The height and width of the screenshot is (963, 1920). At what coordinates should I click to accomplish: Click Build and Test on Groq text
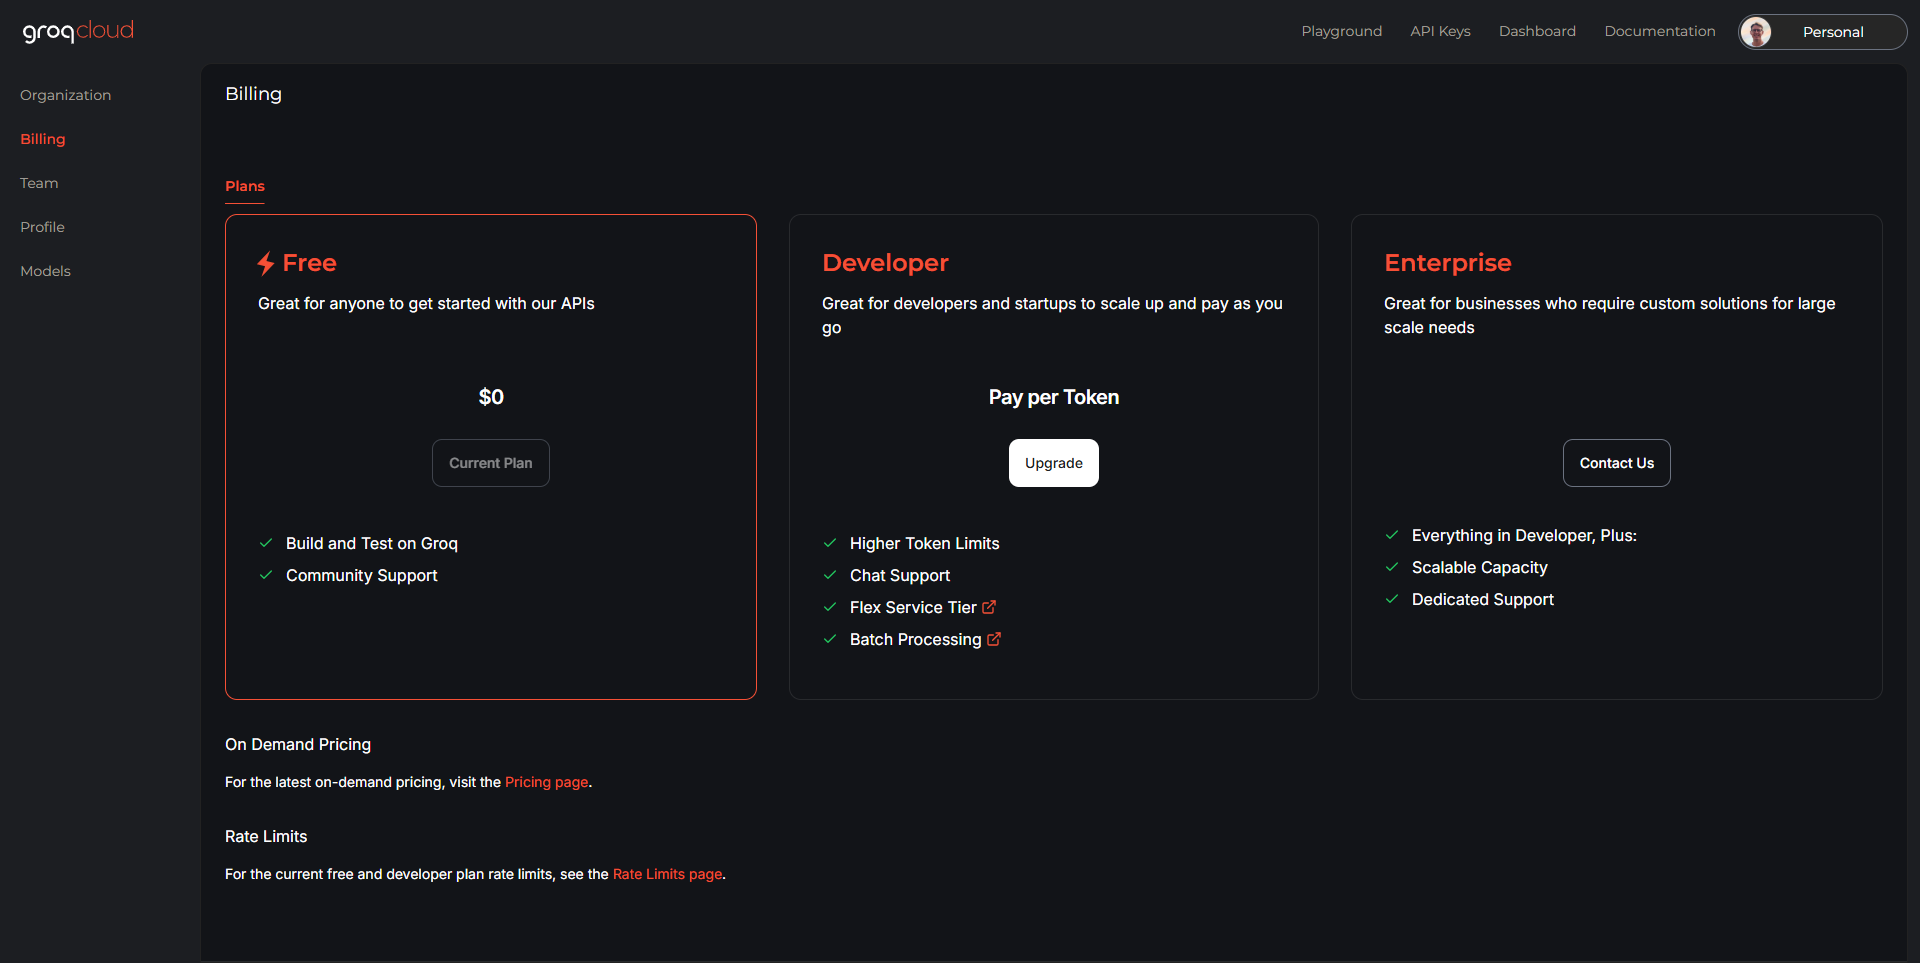372,543
